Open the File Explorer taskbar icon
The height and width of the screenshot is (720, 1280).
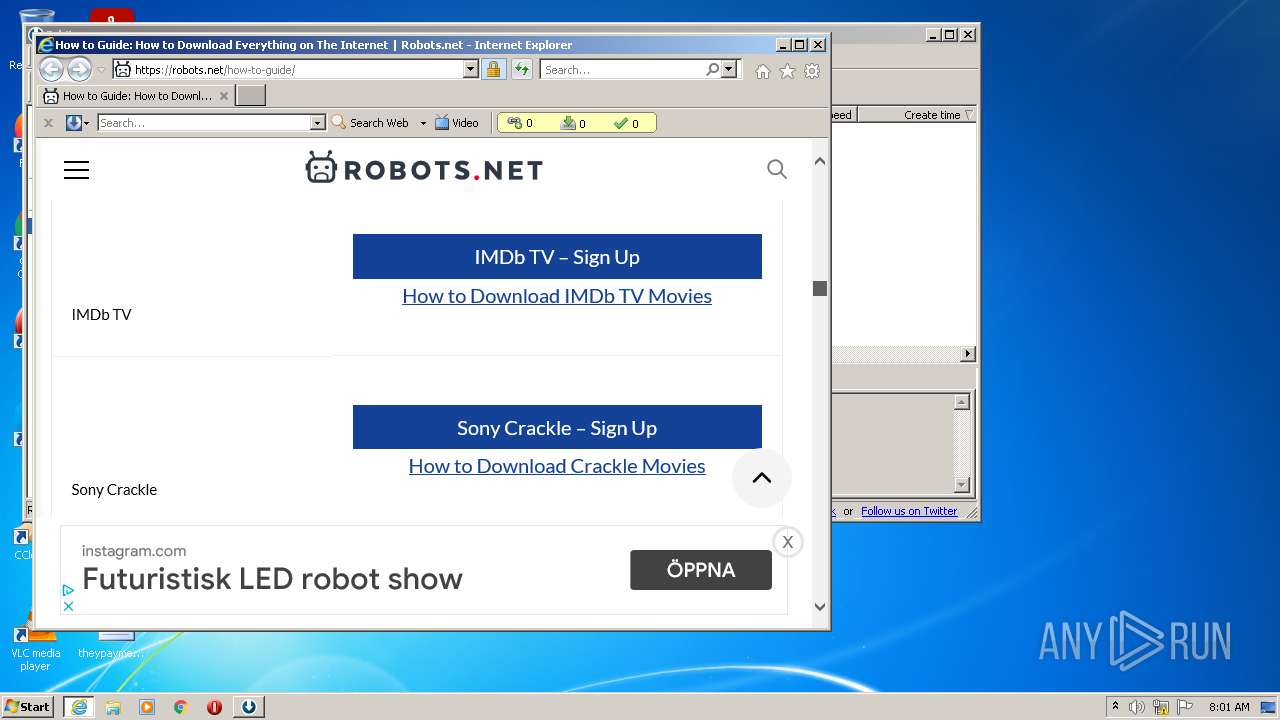113,707
